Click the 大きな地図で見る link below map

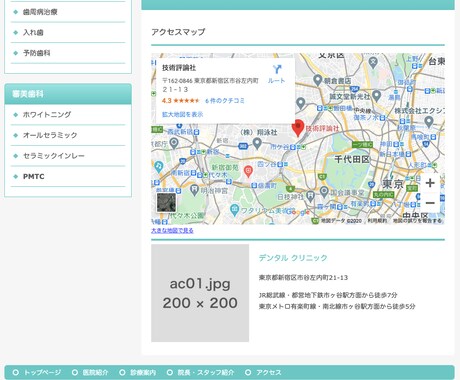(x=172, y=230)
